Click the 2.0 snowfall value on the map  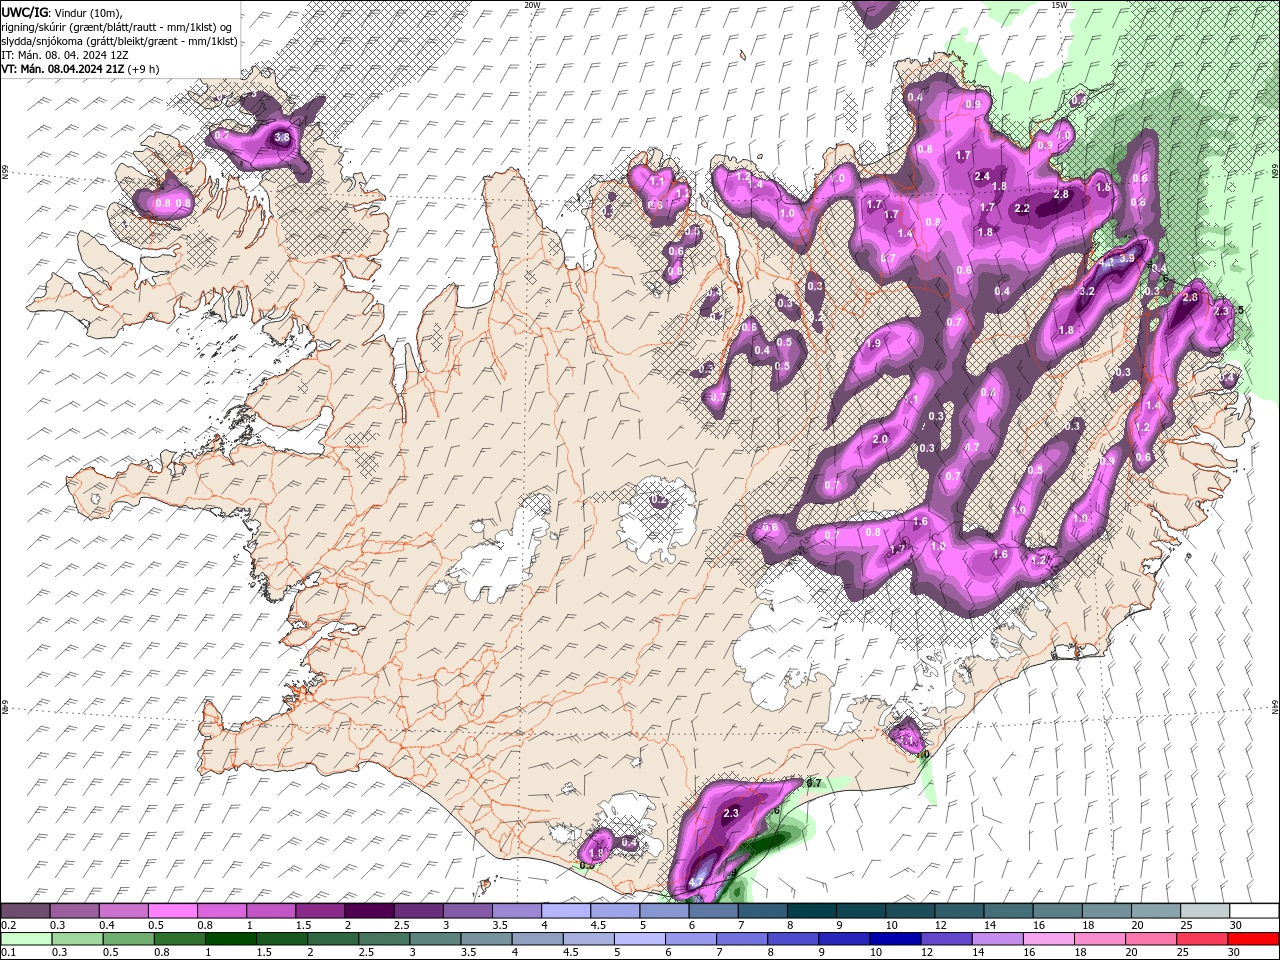point(880,440)
